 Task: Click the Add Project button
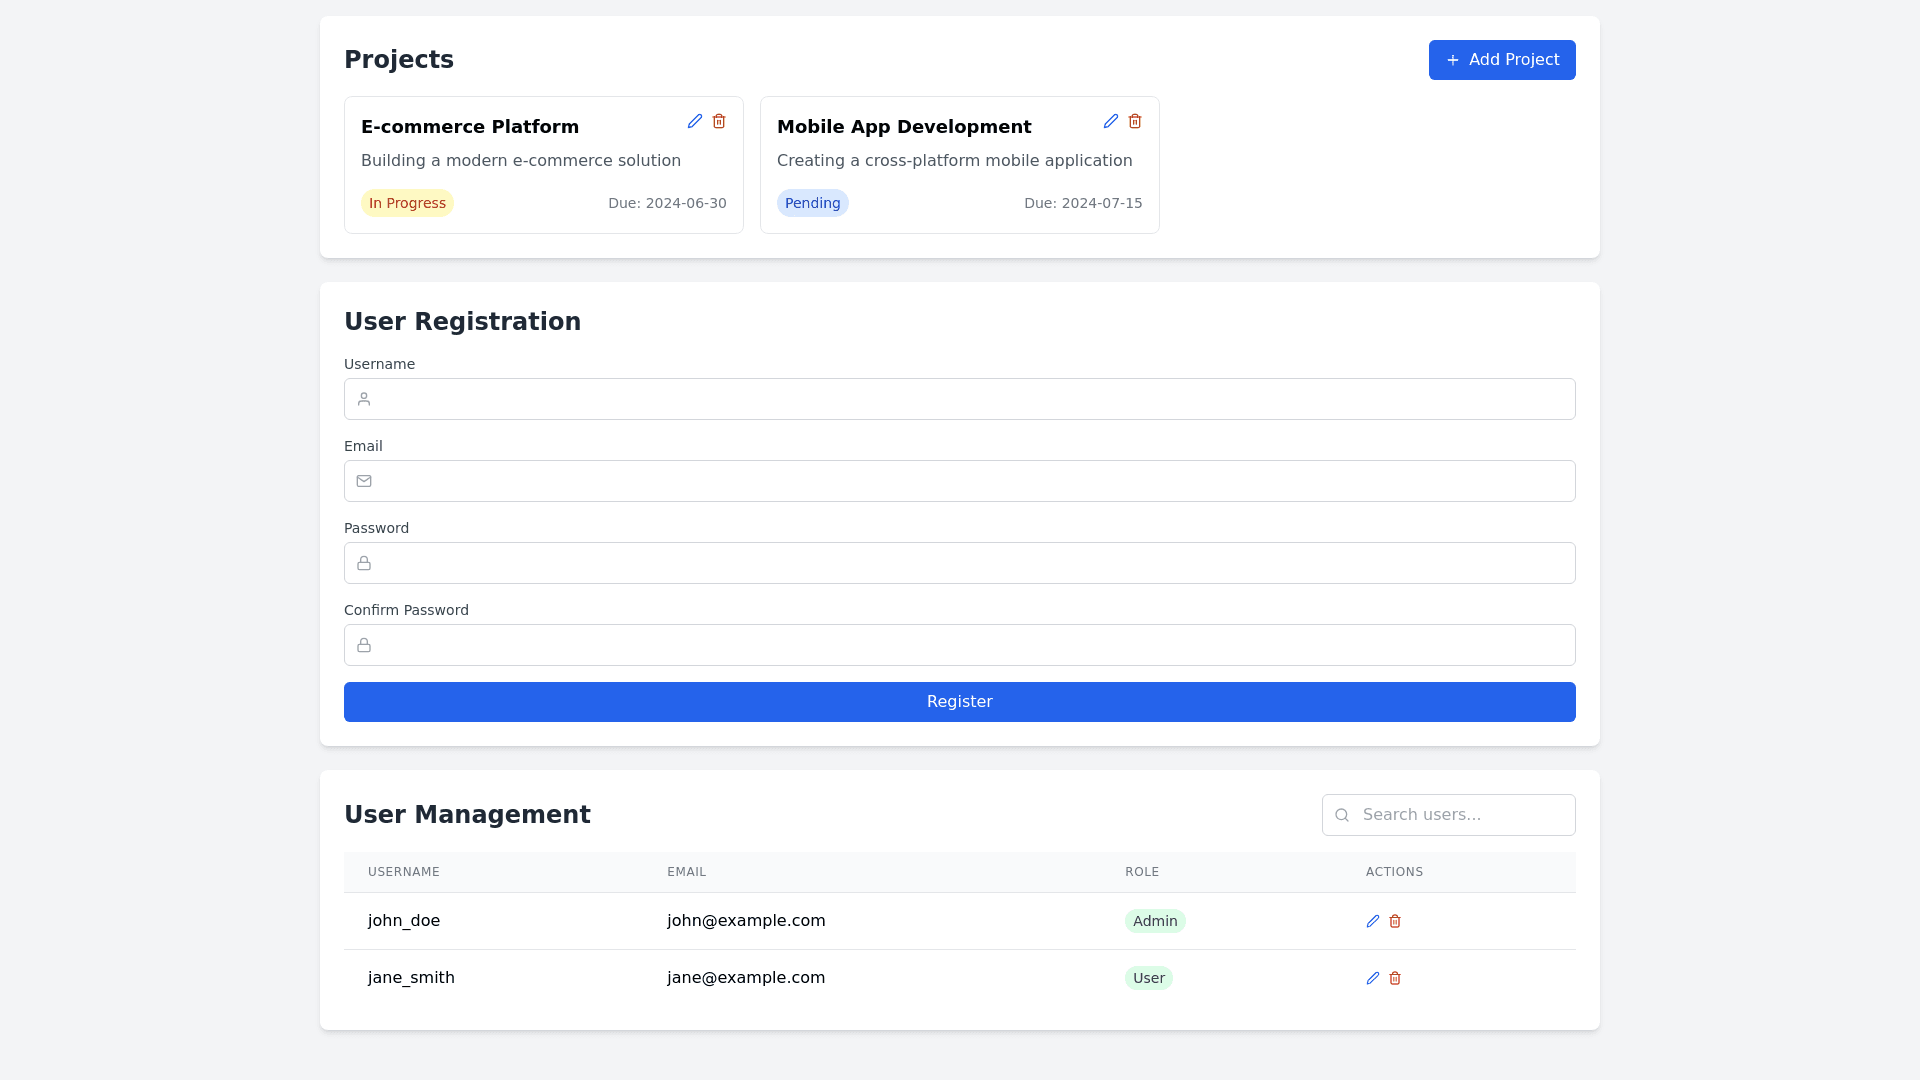coord(1502,60)
